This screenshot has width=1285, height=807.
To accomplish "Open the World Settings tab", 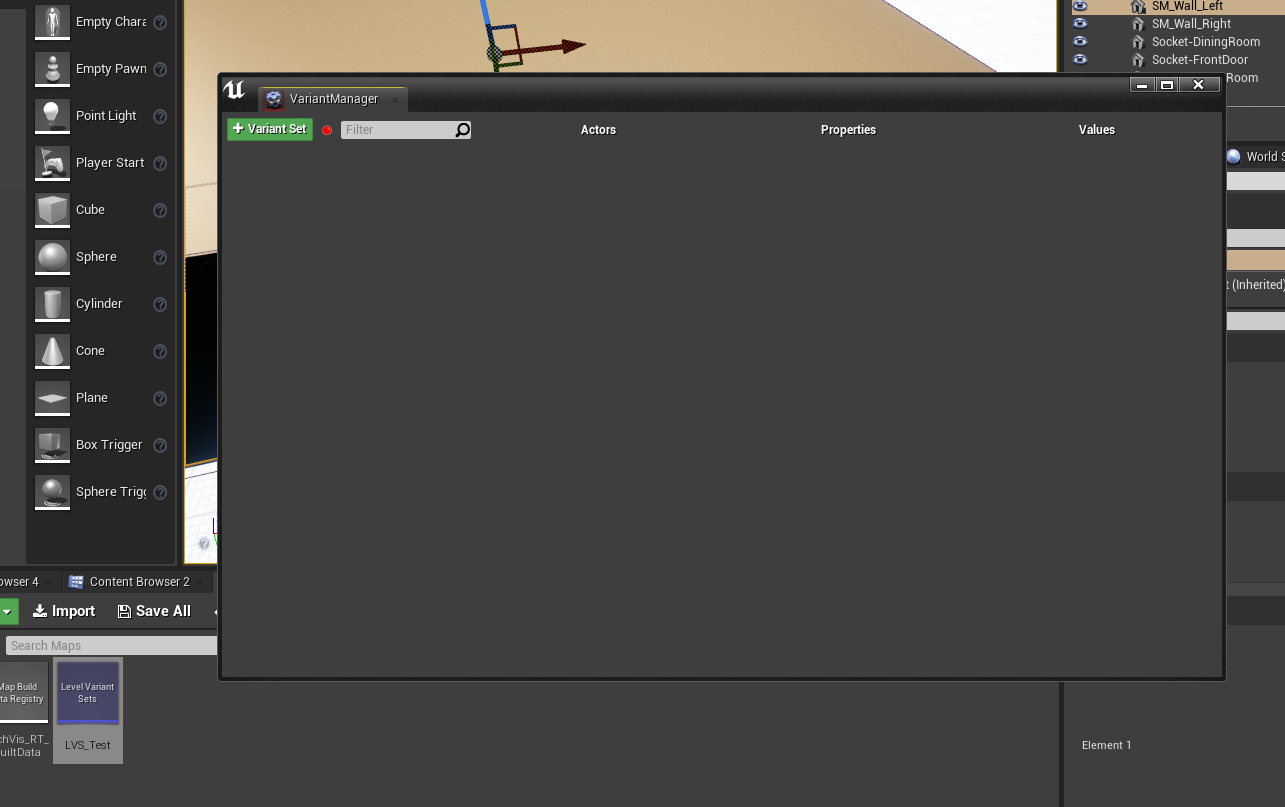I will click(1255, 156).
